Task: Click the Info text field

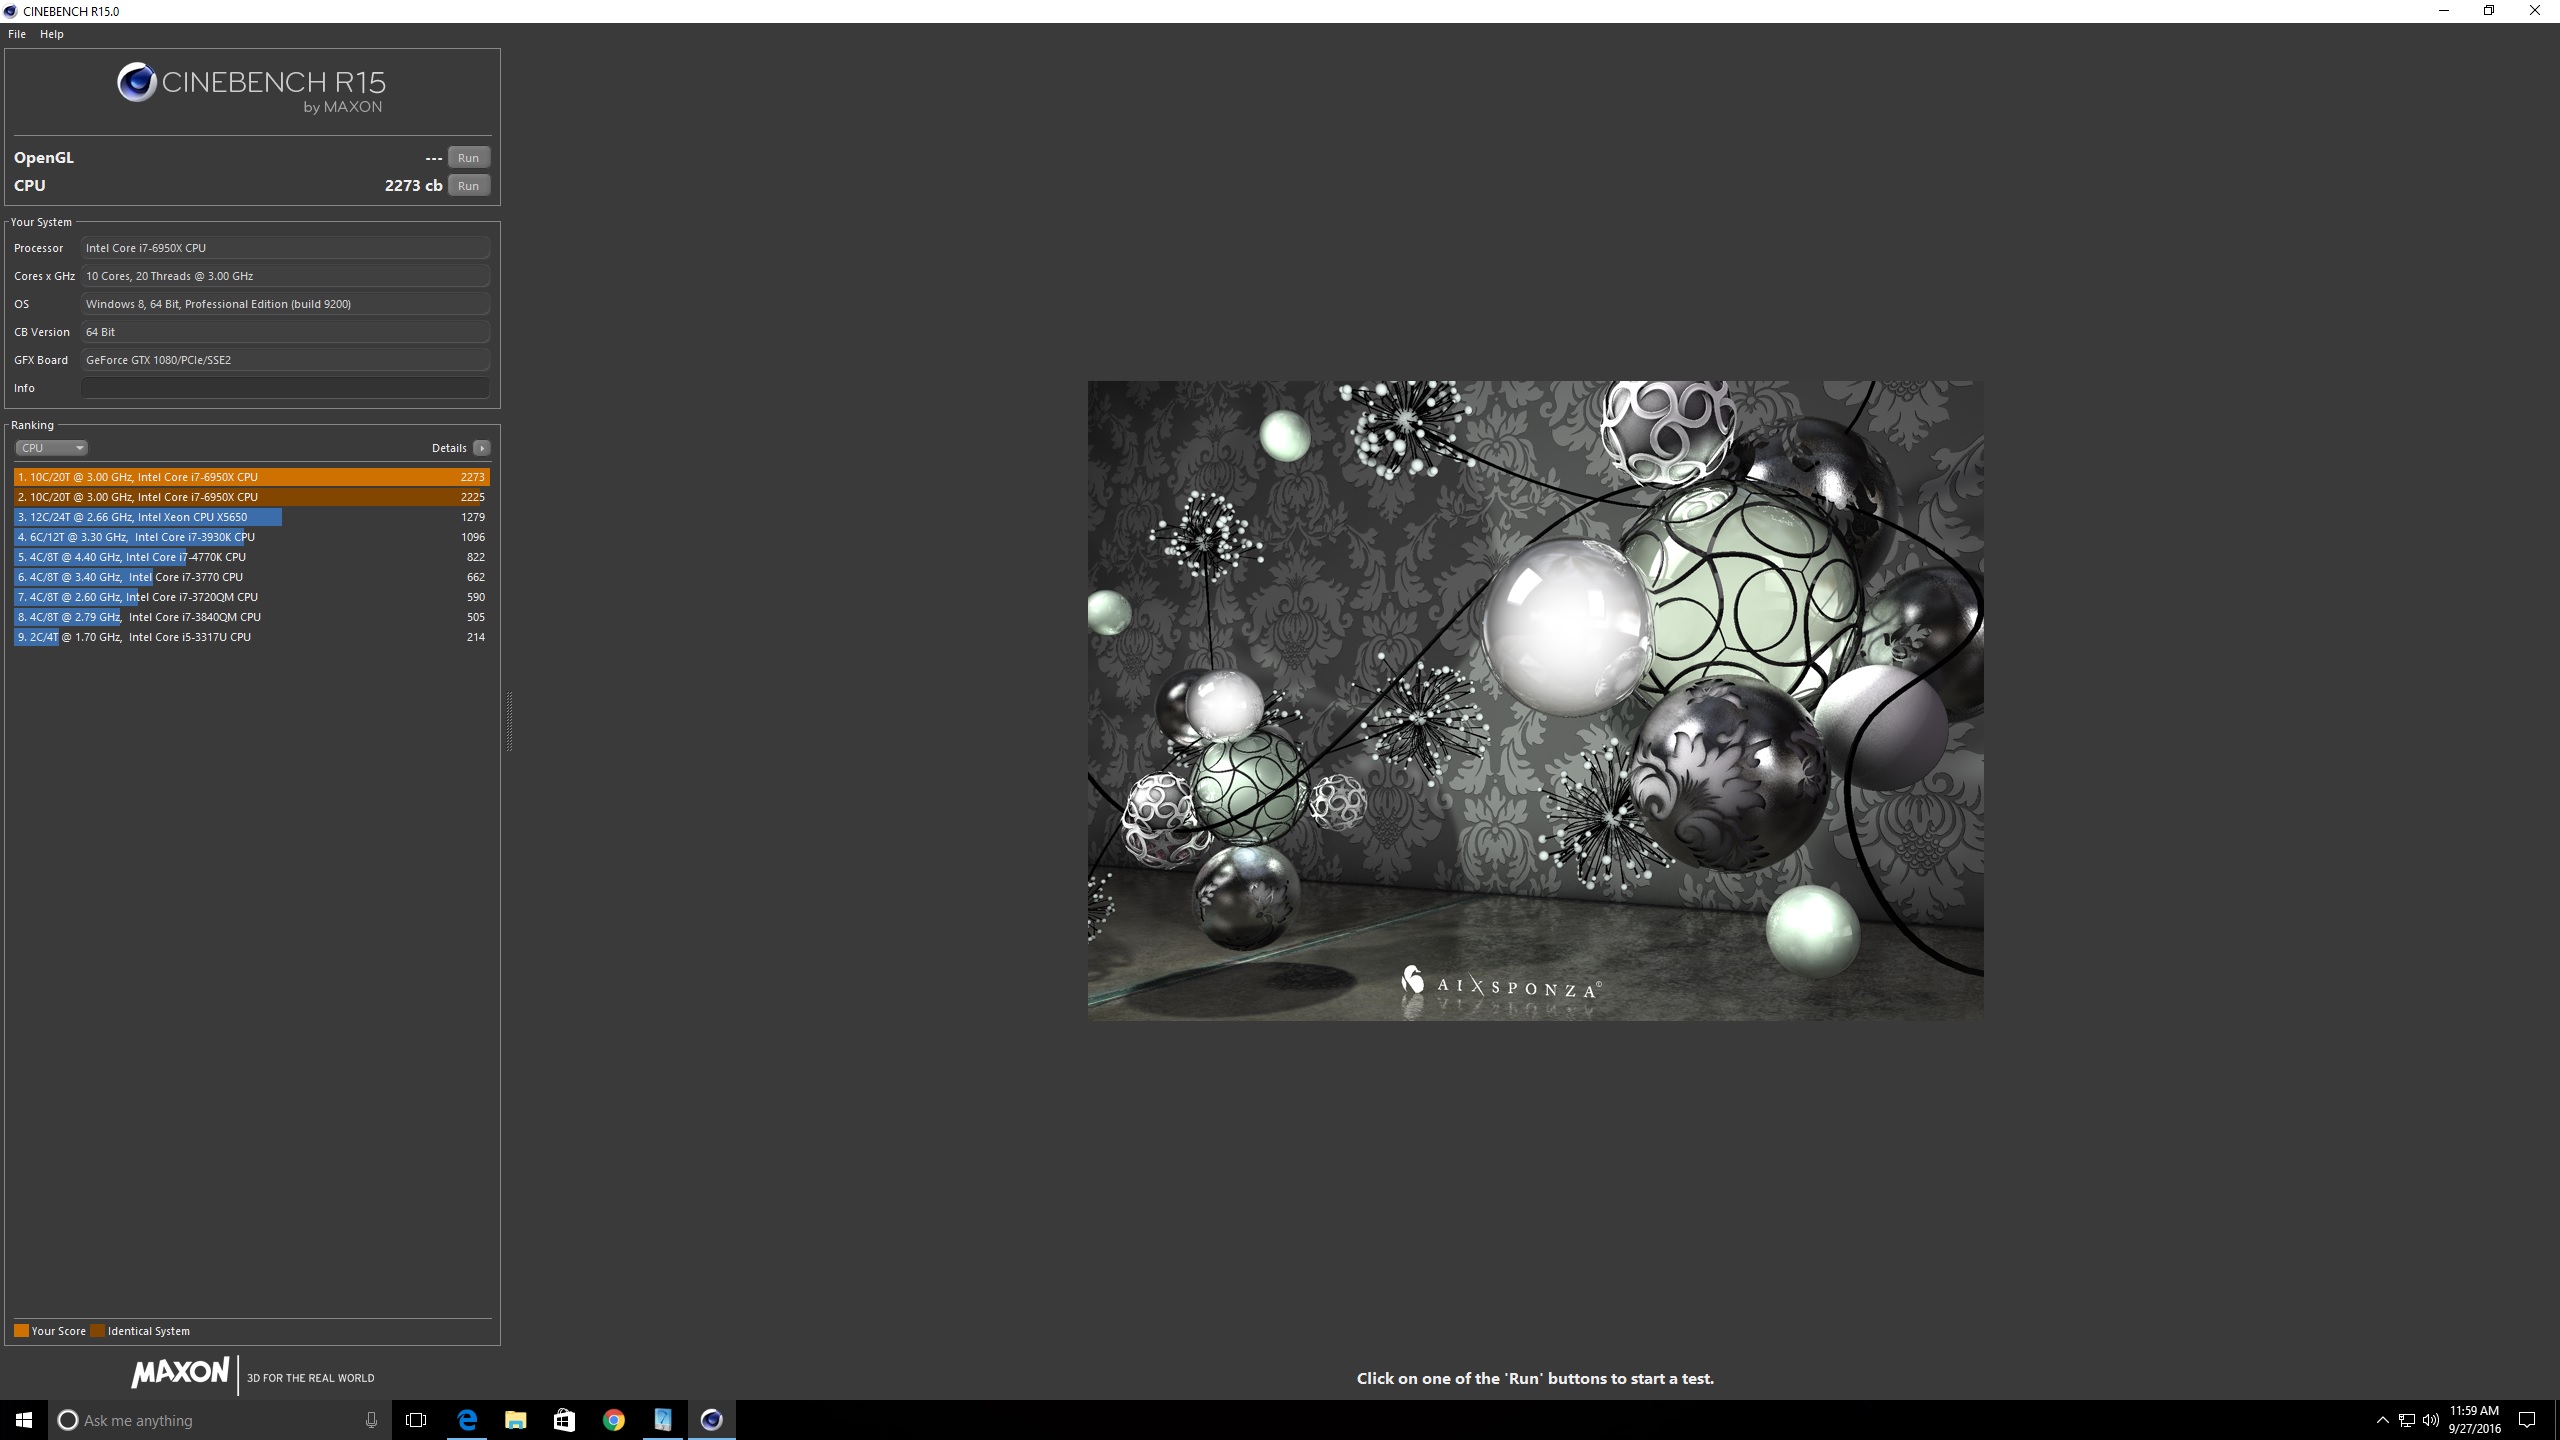Action: [285, 388]
